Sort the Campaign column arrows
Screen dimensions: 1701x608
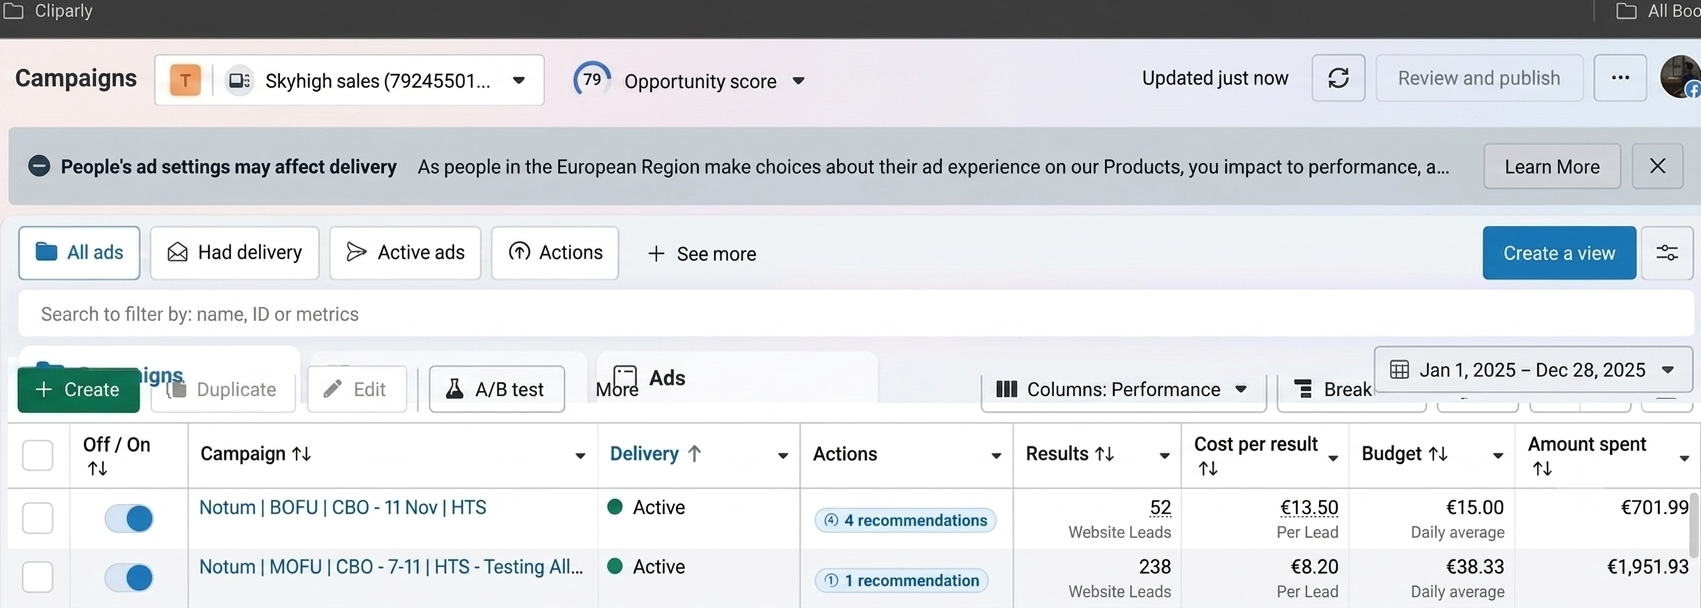click(301, 454)
